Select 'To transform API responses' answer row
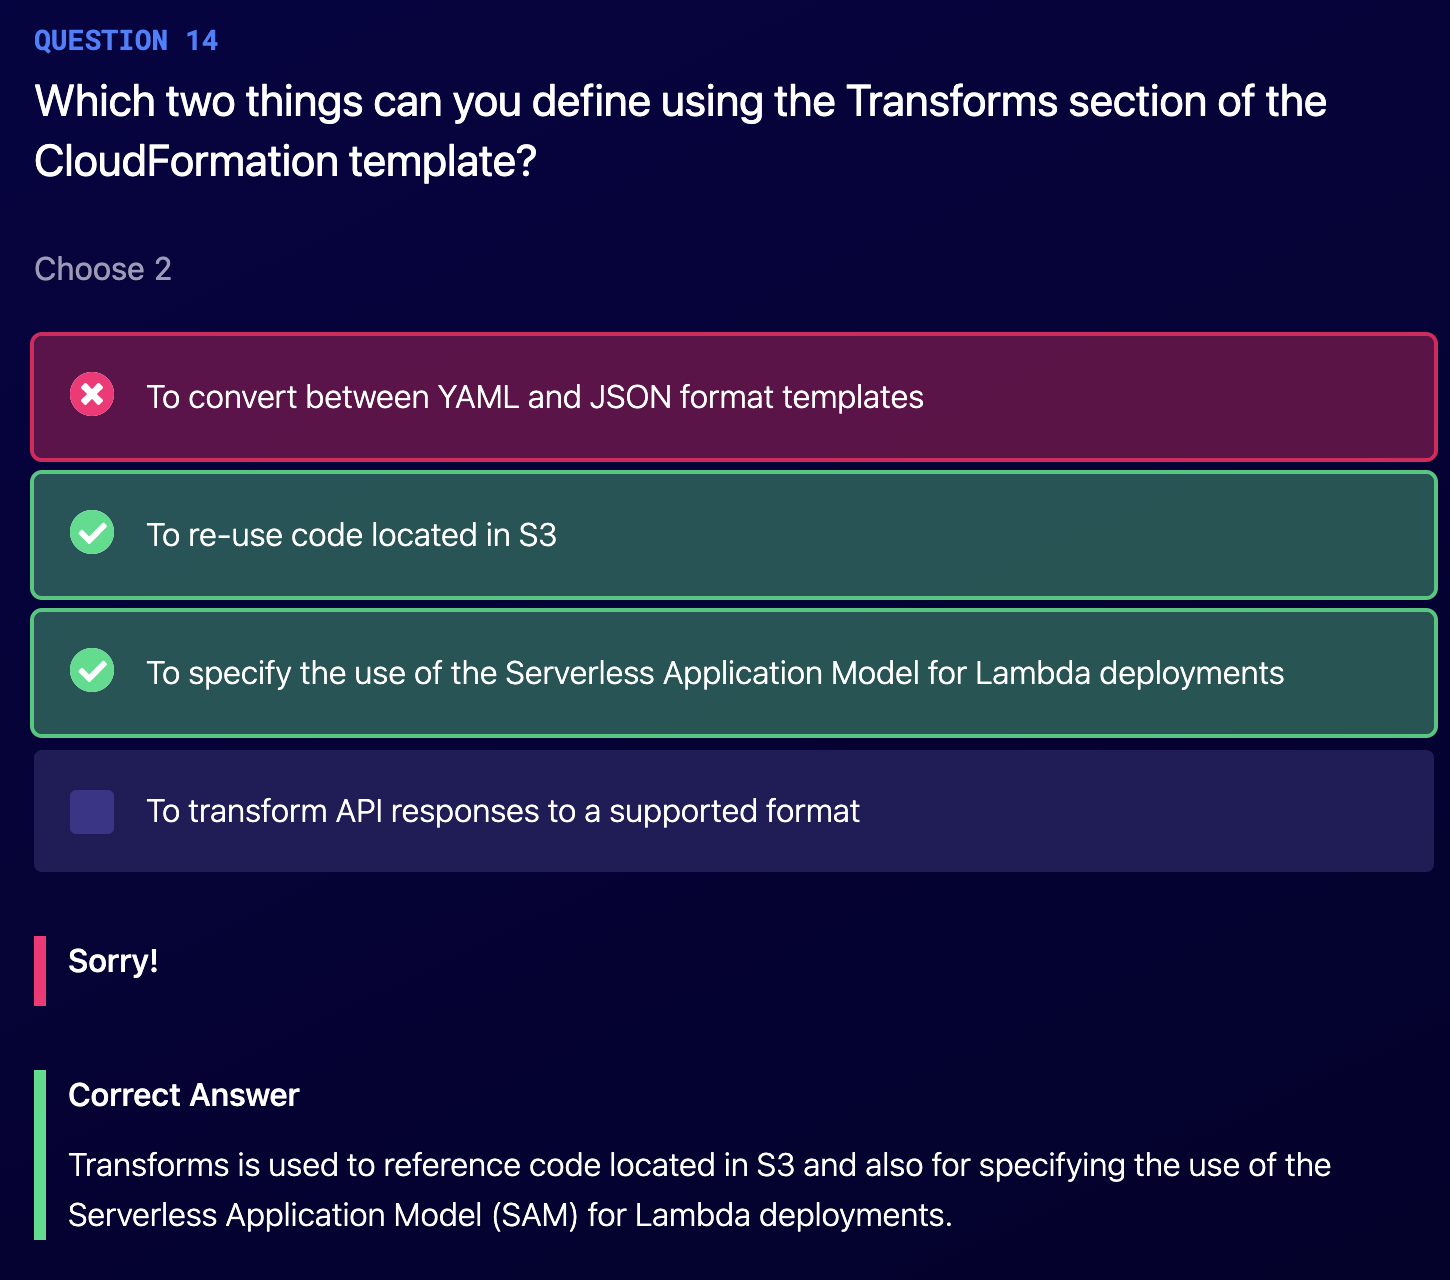The width and height of the screenshot is (1450, 1280). coord(734,811)
